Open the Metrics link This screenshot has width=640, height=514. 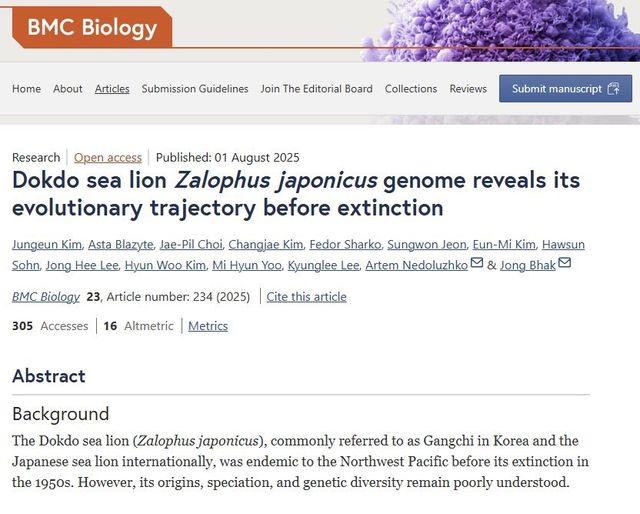208,326
